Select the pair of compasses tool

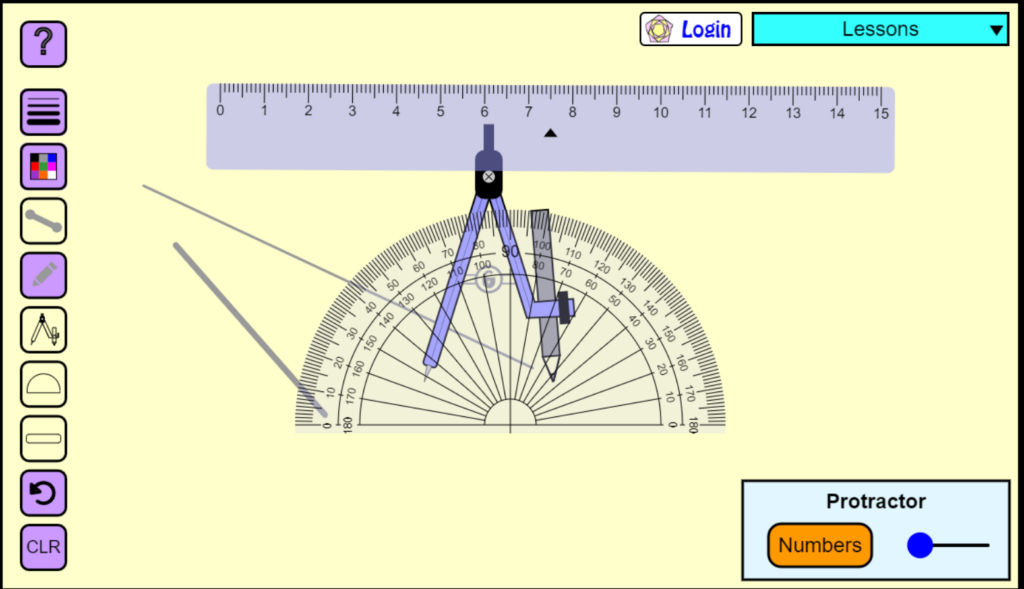(43, 329)
